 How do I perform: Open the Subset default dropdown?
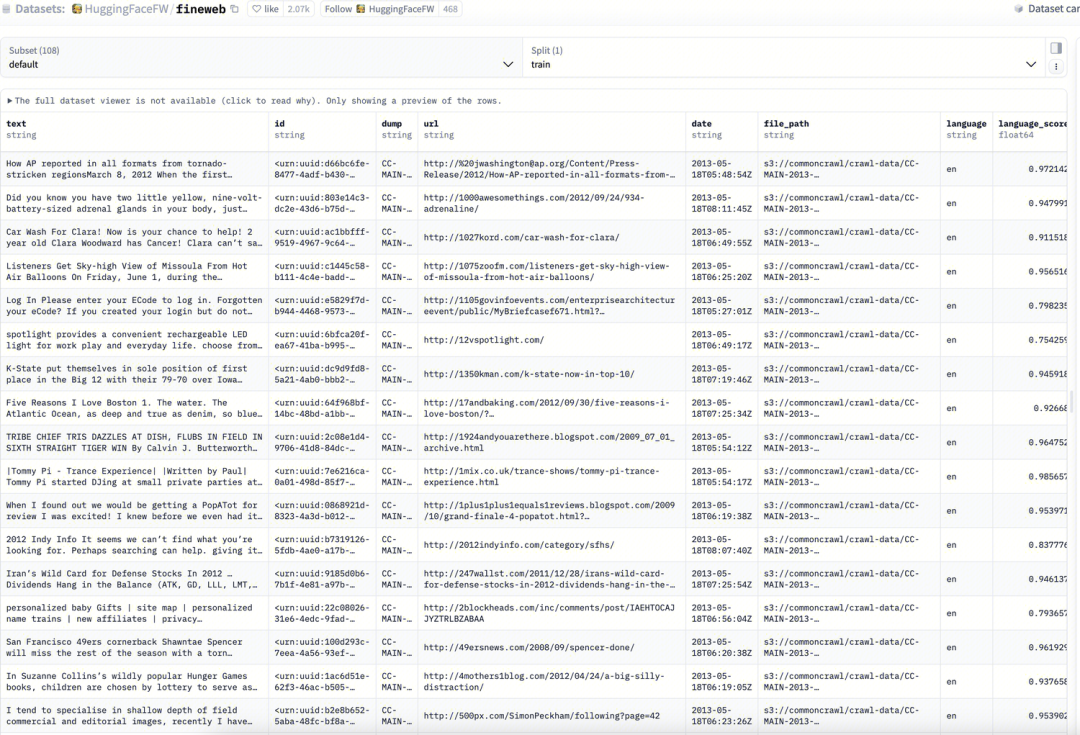(261, 57)
